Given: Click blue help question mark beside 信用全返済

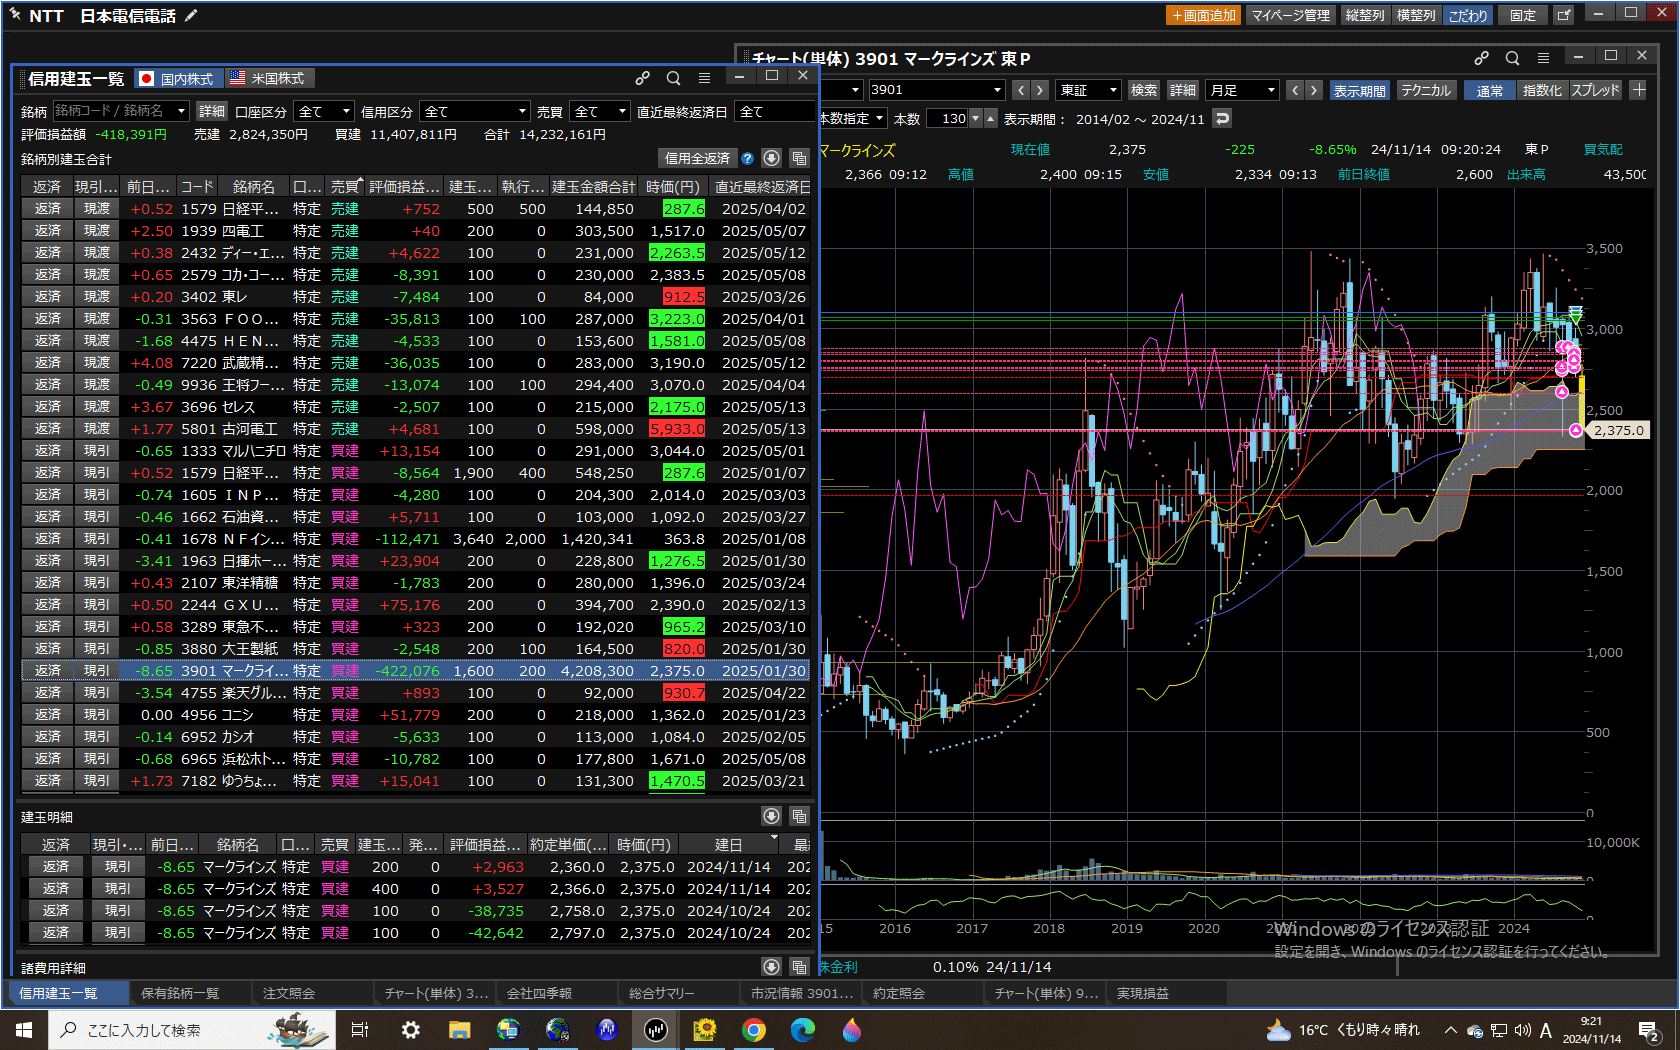Looking at the screenshot, I should 747,158.
